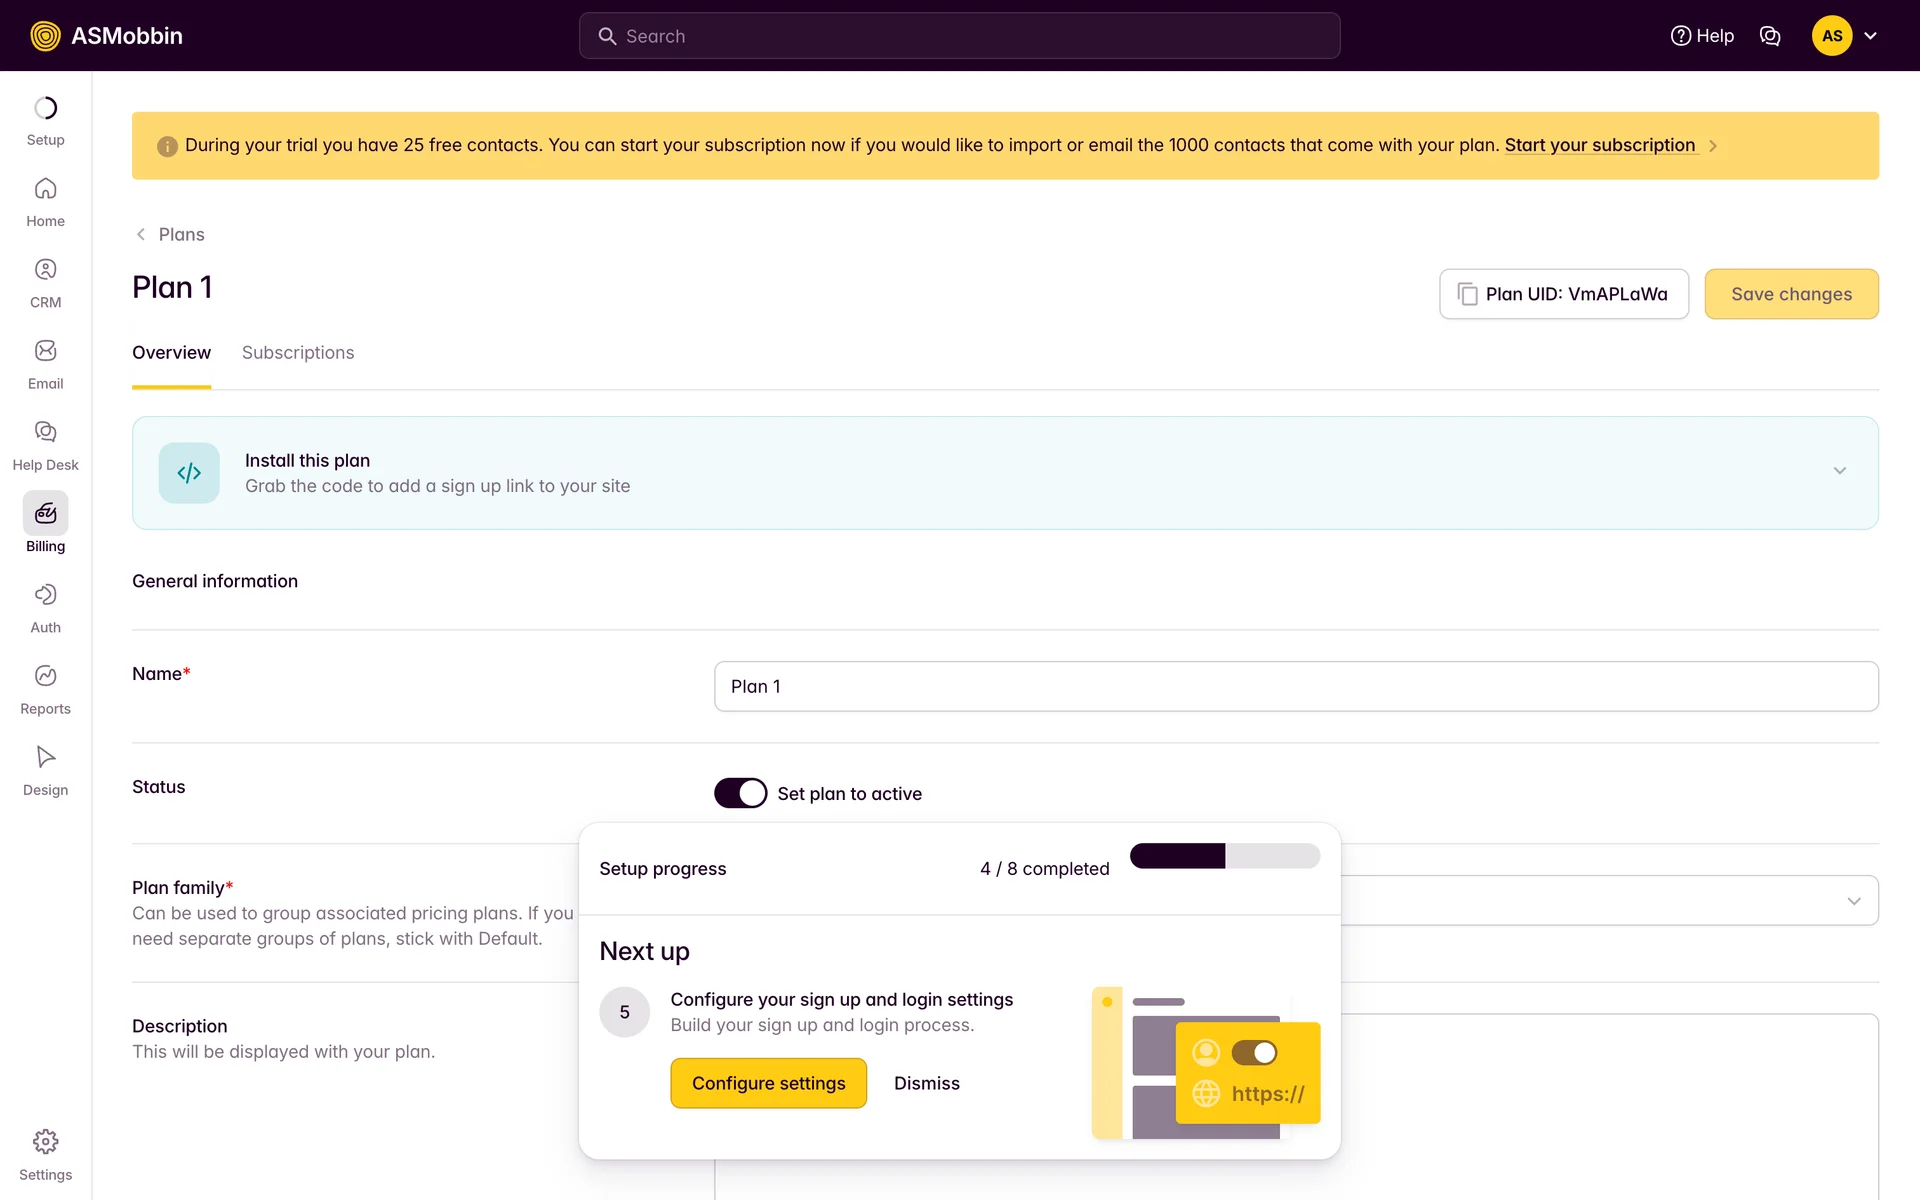The height and width of the screenshot is (1200, 1920).
Task: Open the Plan family dropdown
Action: click(x=1853, y=901)
